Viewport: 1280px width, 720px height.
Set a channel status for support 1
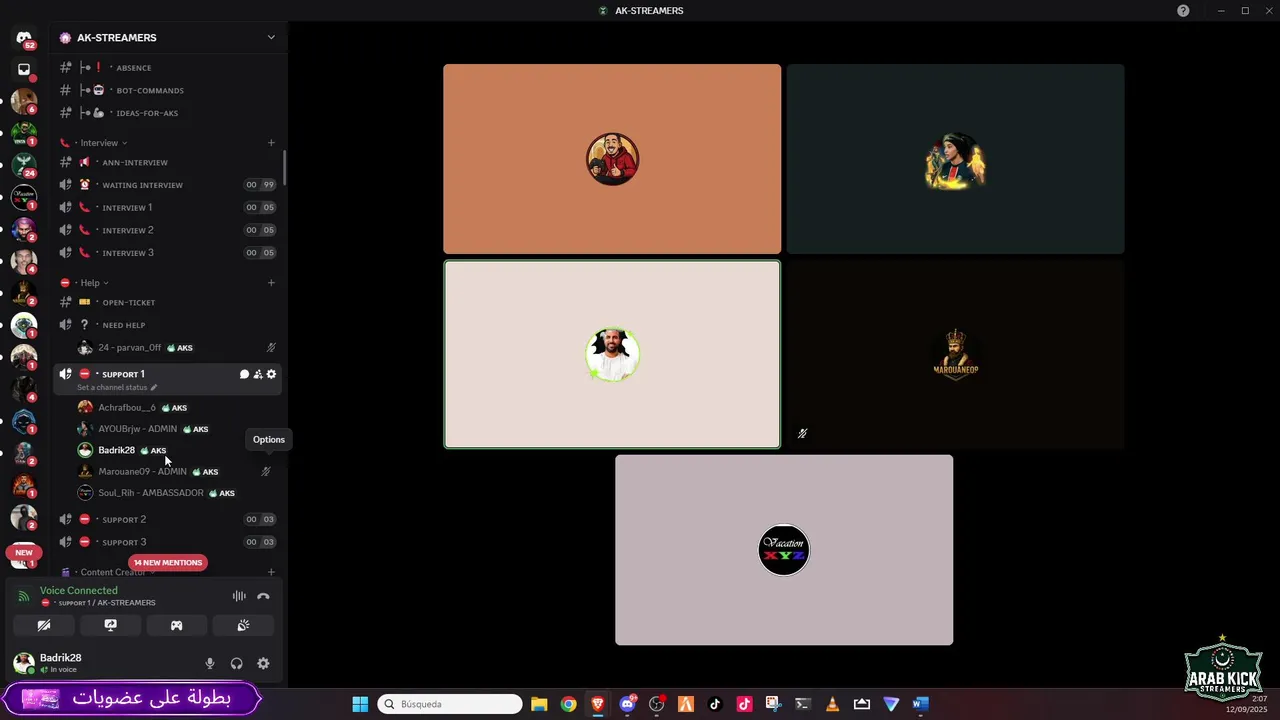coord(117,387)
